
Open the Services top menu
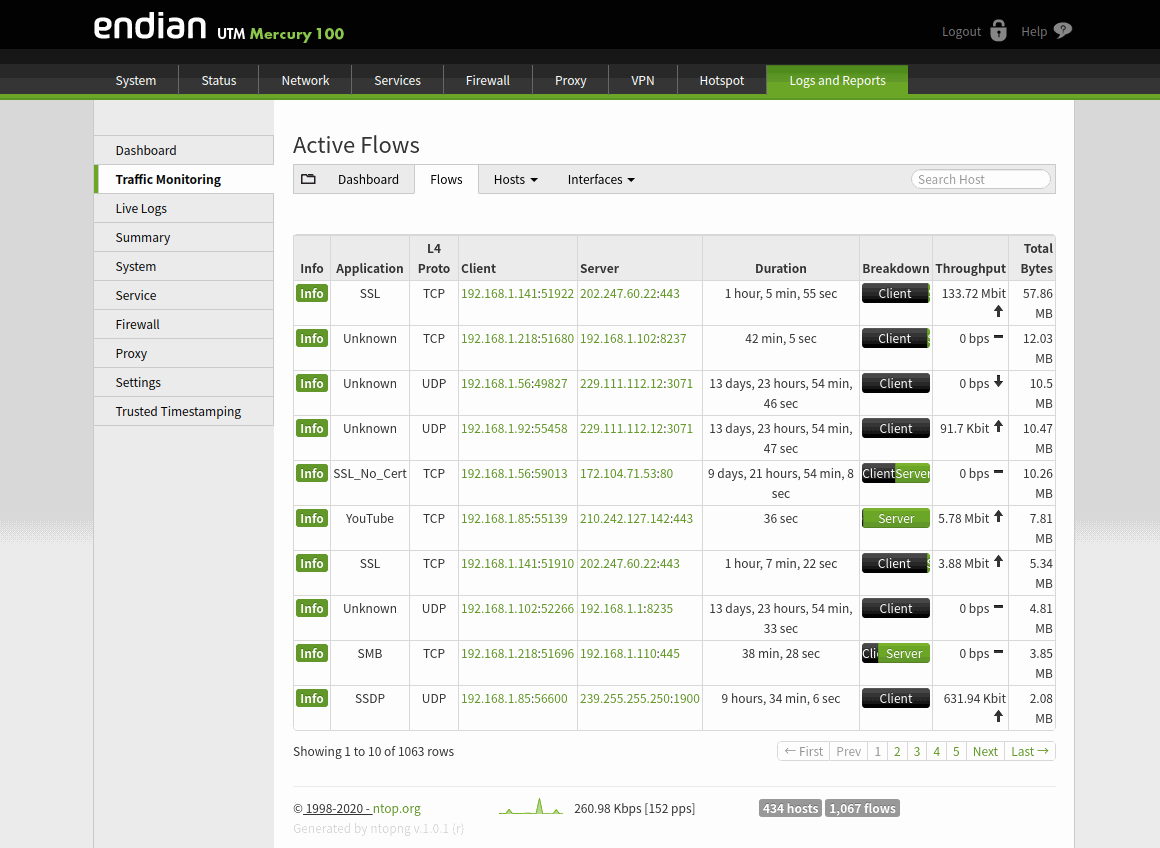tap(397, 81)
